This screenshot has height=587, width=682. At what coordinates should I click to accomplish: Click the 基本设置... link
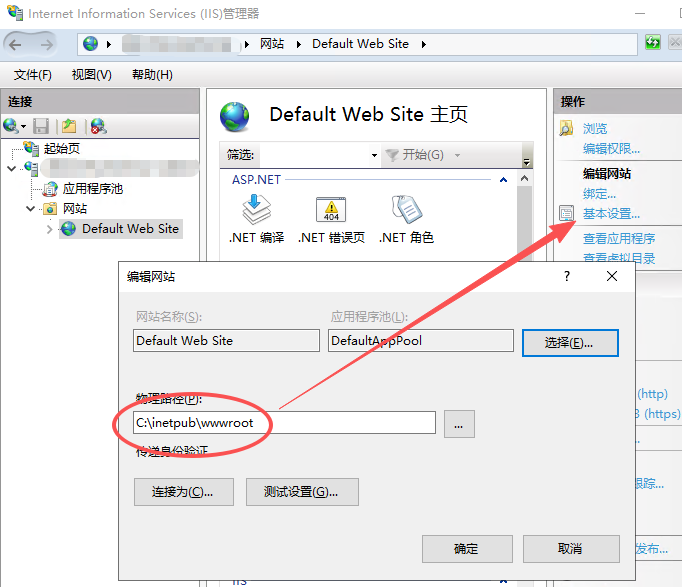pos(612,213)
